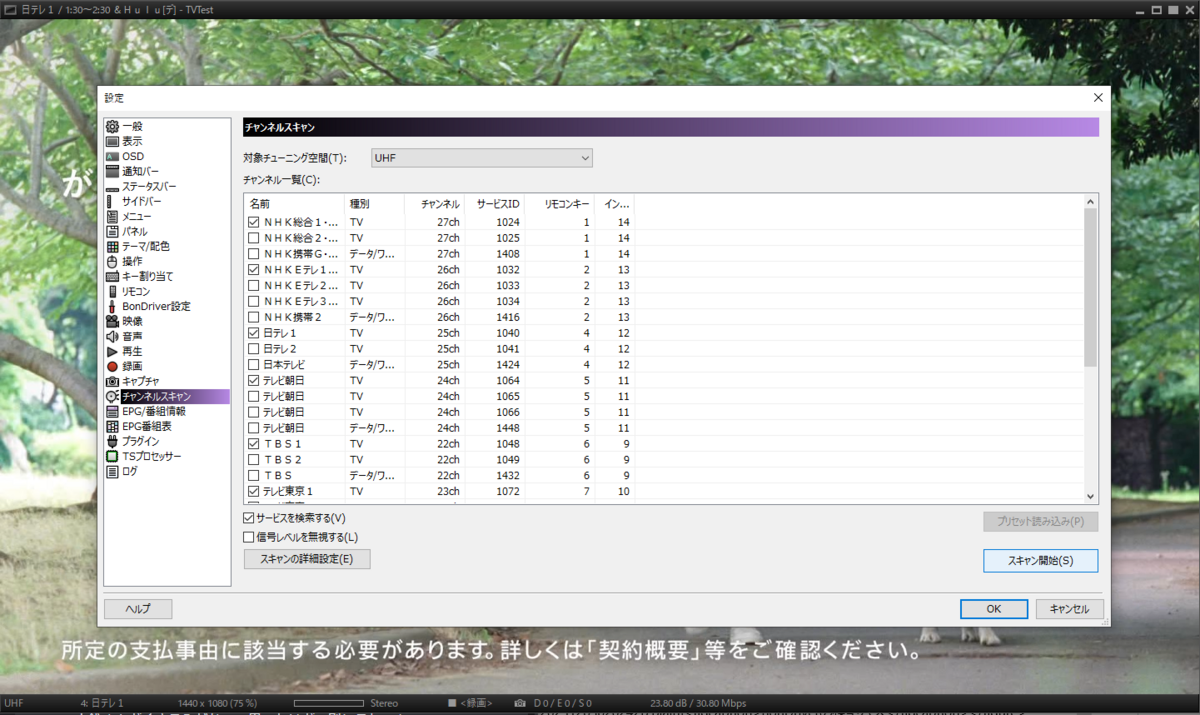
Task: Enable 信号レベルを無視する checkbox
Action: tap(246, 537)
